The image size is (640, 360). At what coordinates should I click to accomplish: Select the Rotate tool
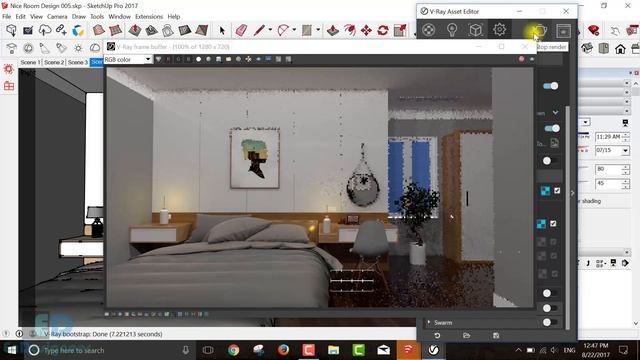coord(383,30)
